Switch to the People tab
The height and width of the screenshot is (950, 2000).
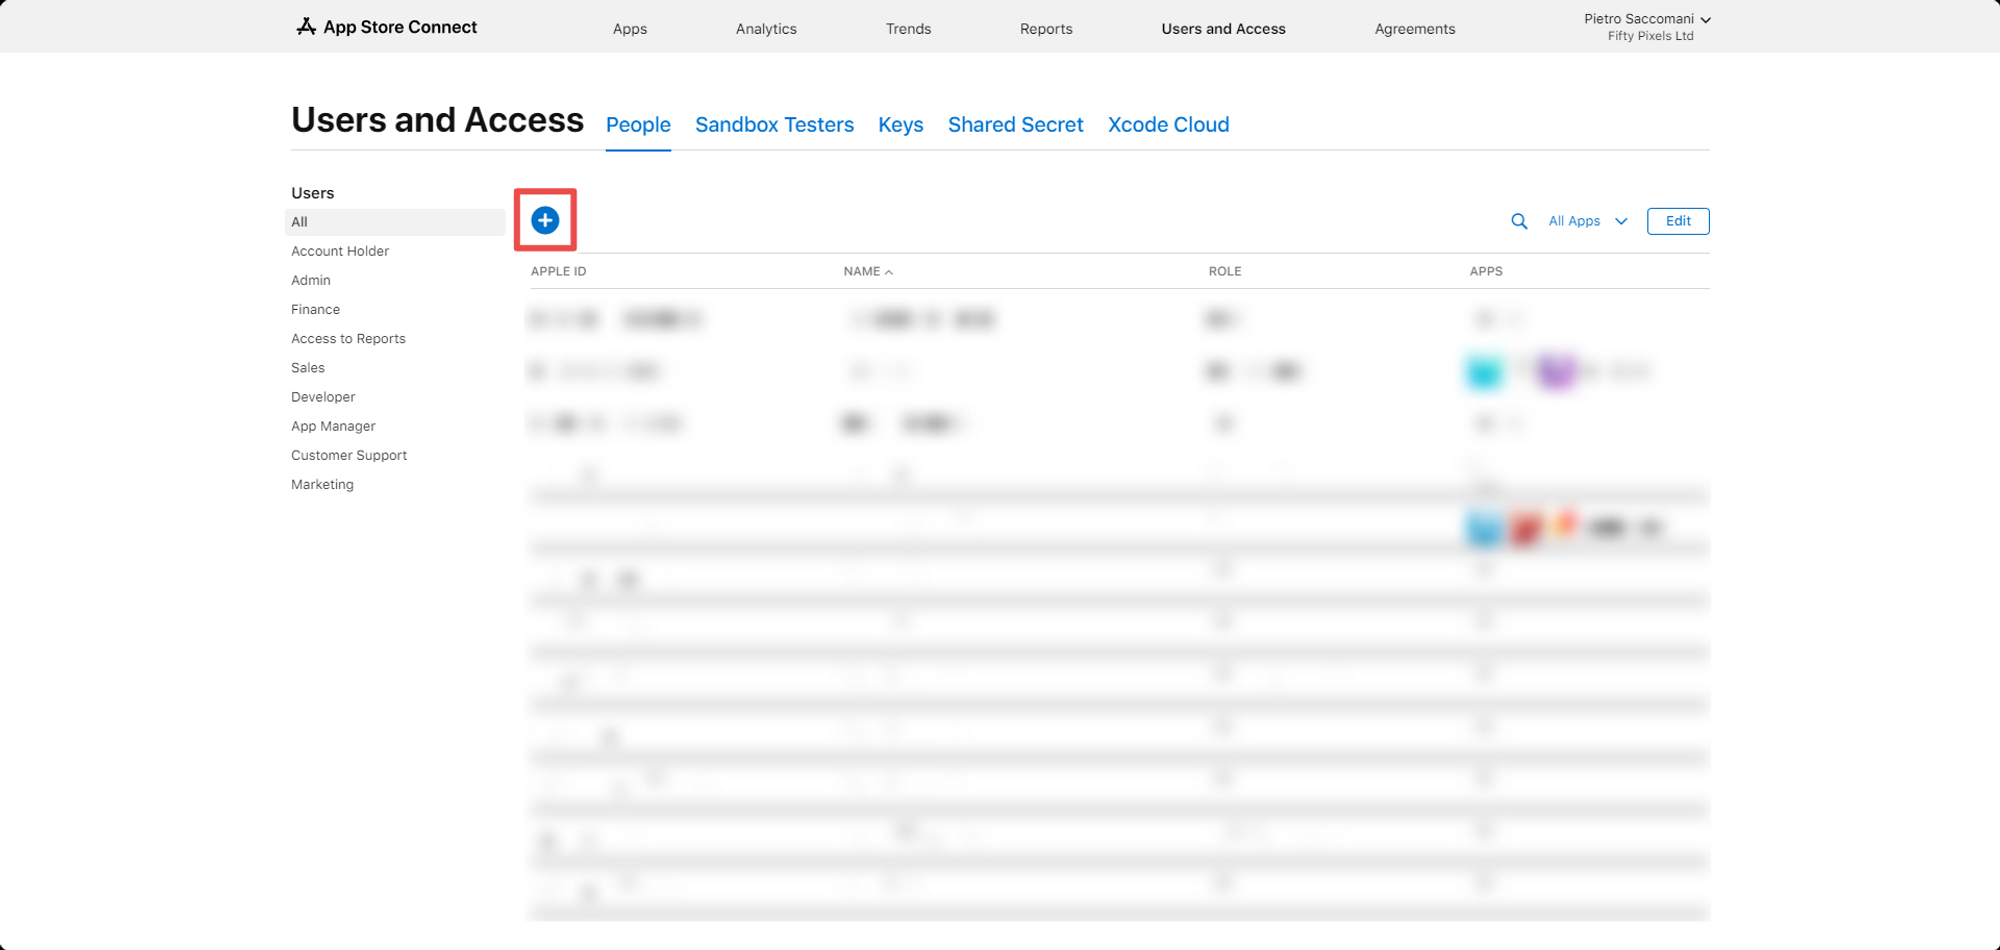pyautogui.click(x=638, y=125)
